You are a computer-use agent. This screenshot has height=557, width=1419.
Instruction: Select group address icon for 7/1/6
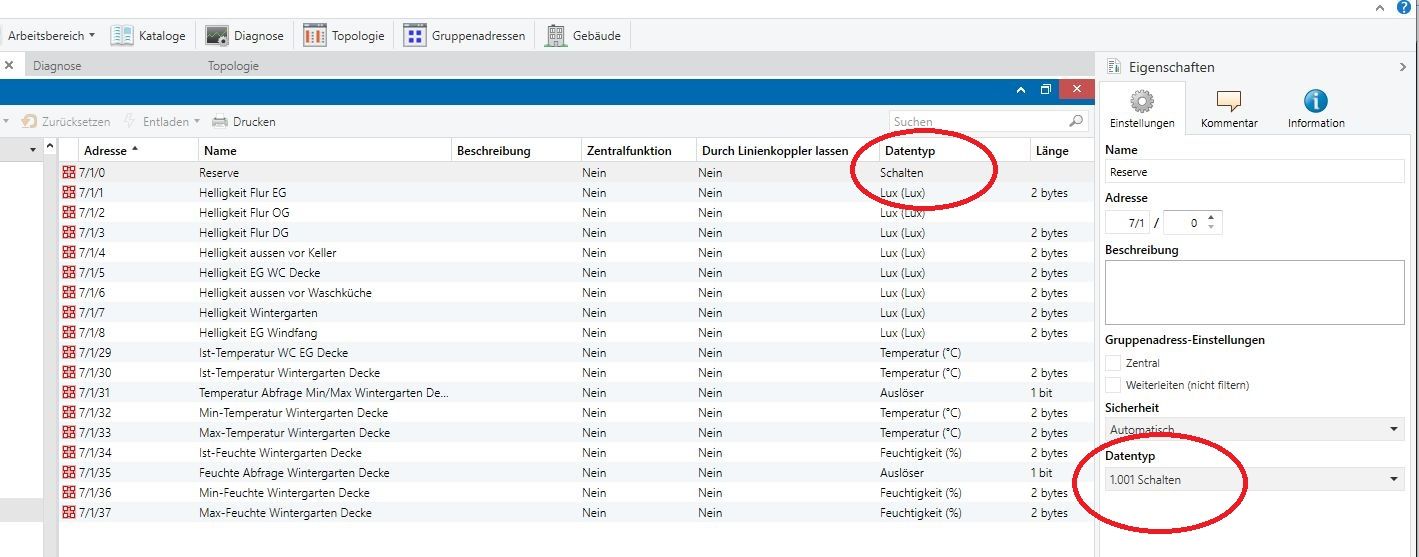pyautogui.click(x=69, y=292)
